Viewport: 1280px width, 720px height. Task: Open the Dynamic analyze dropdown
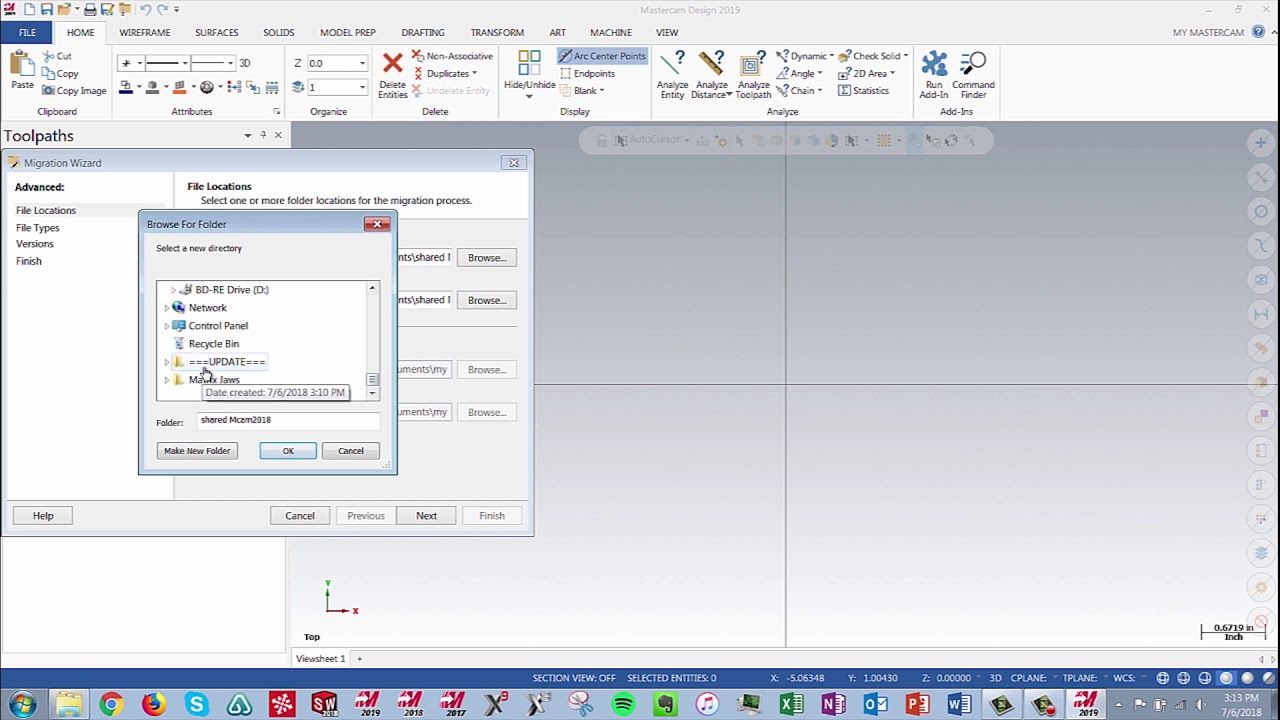point(831,56)
